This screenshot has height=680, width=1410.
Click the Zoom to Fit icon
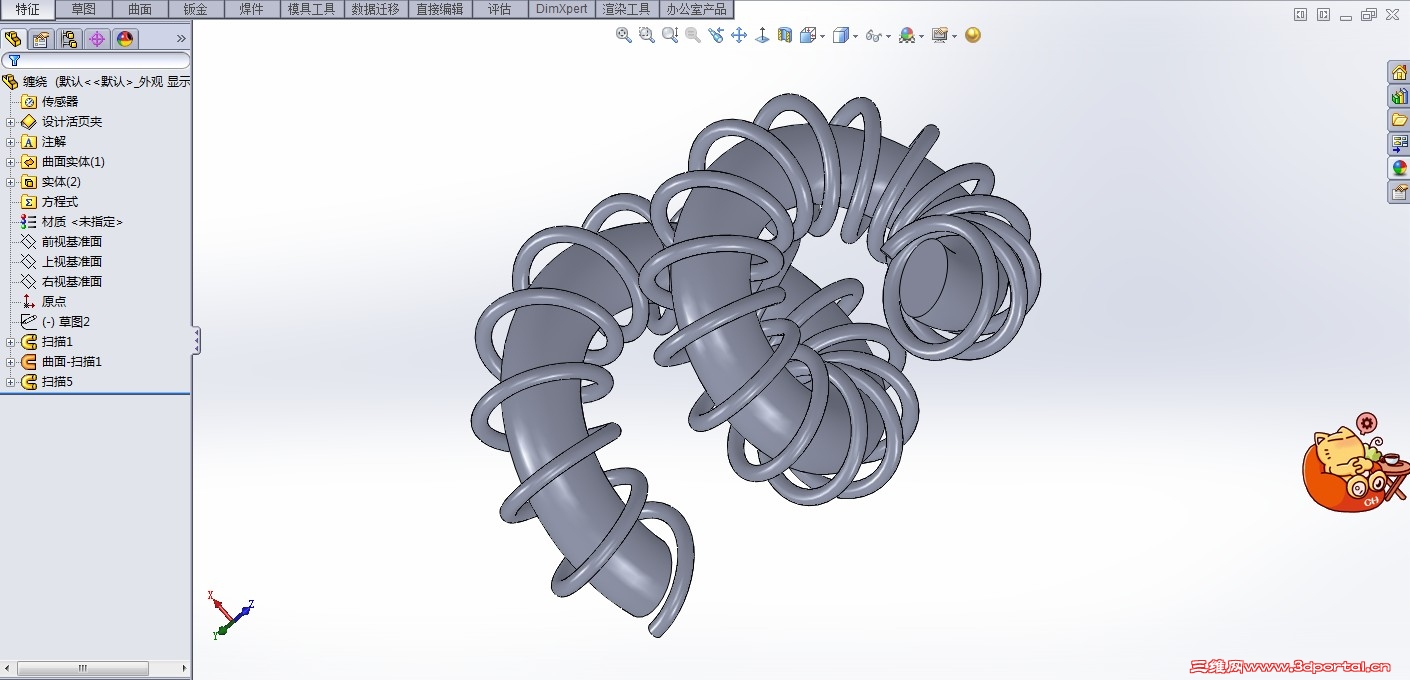[624, 35]
